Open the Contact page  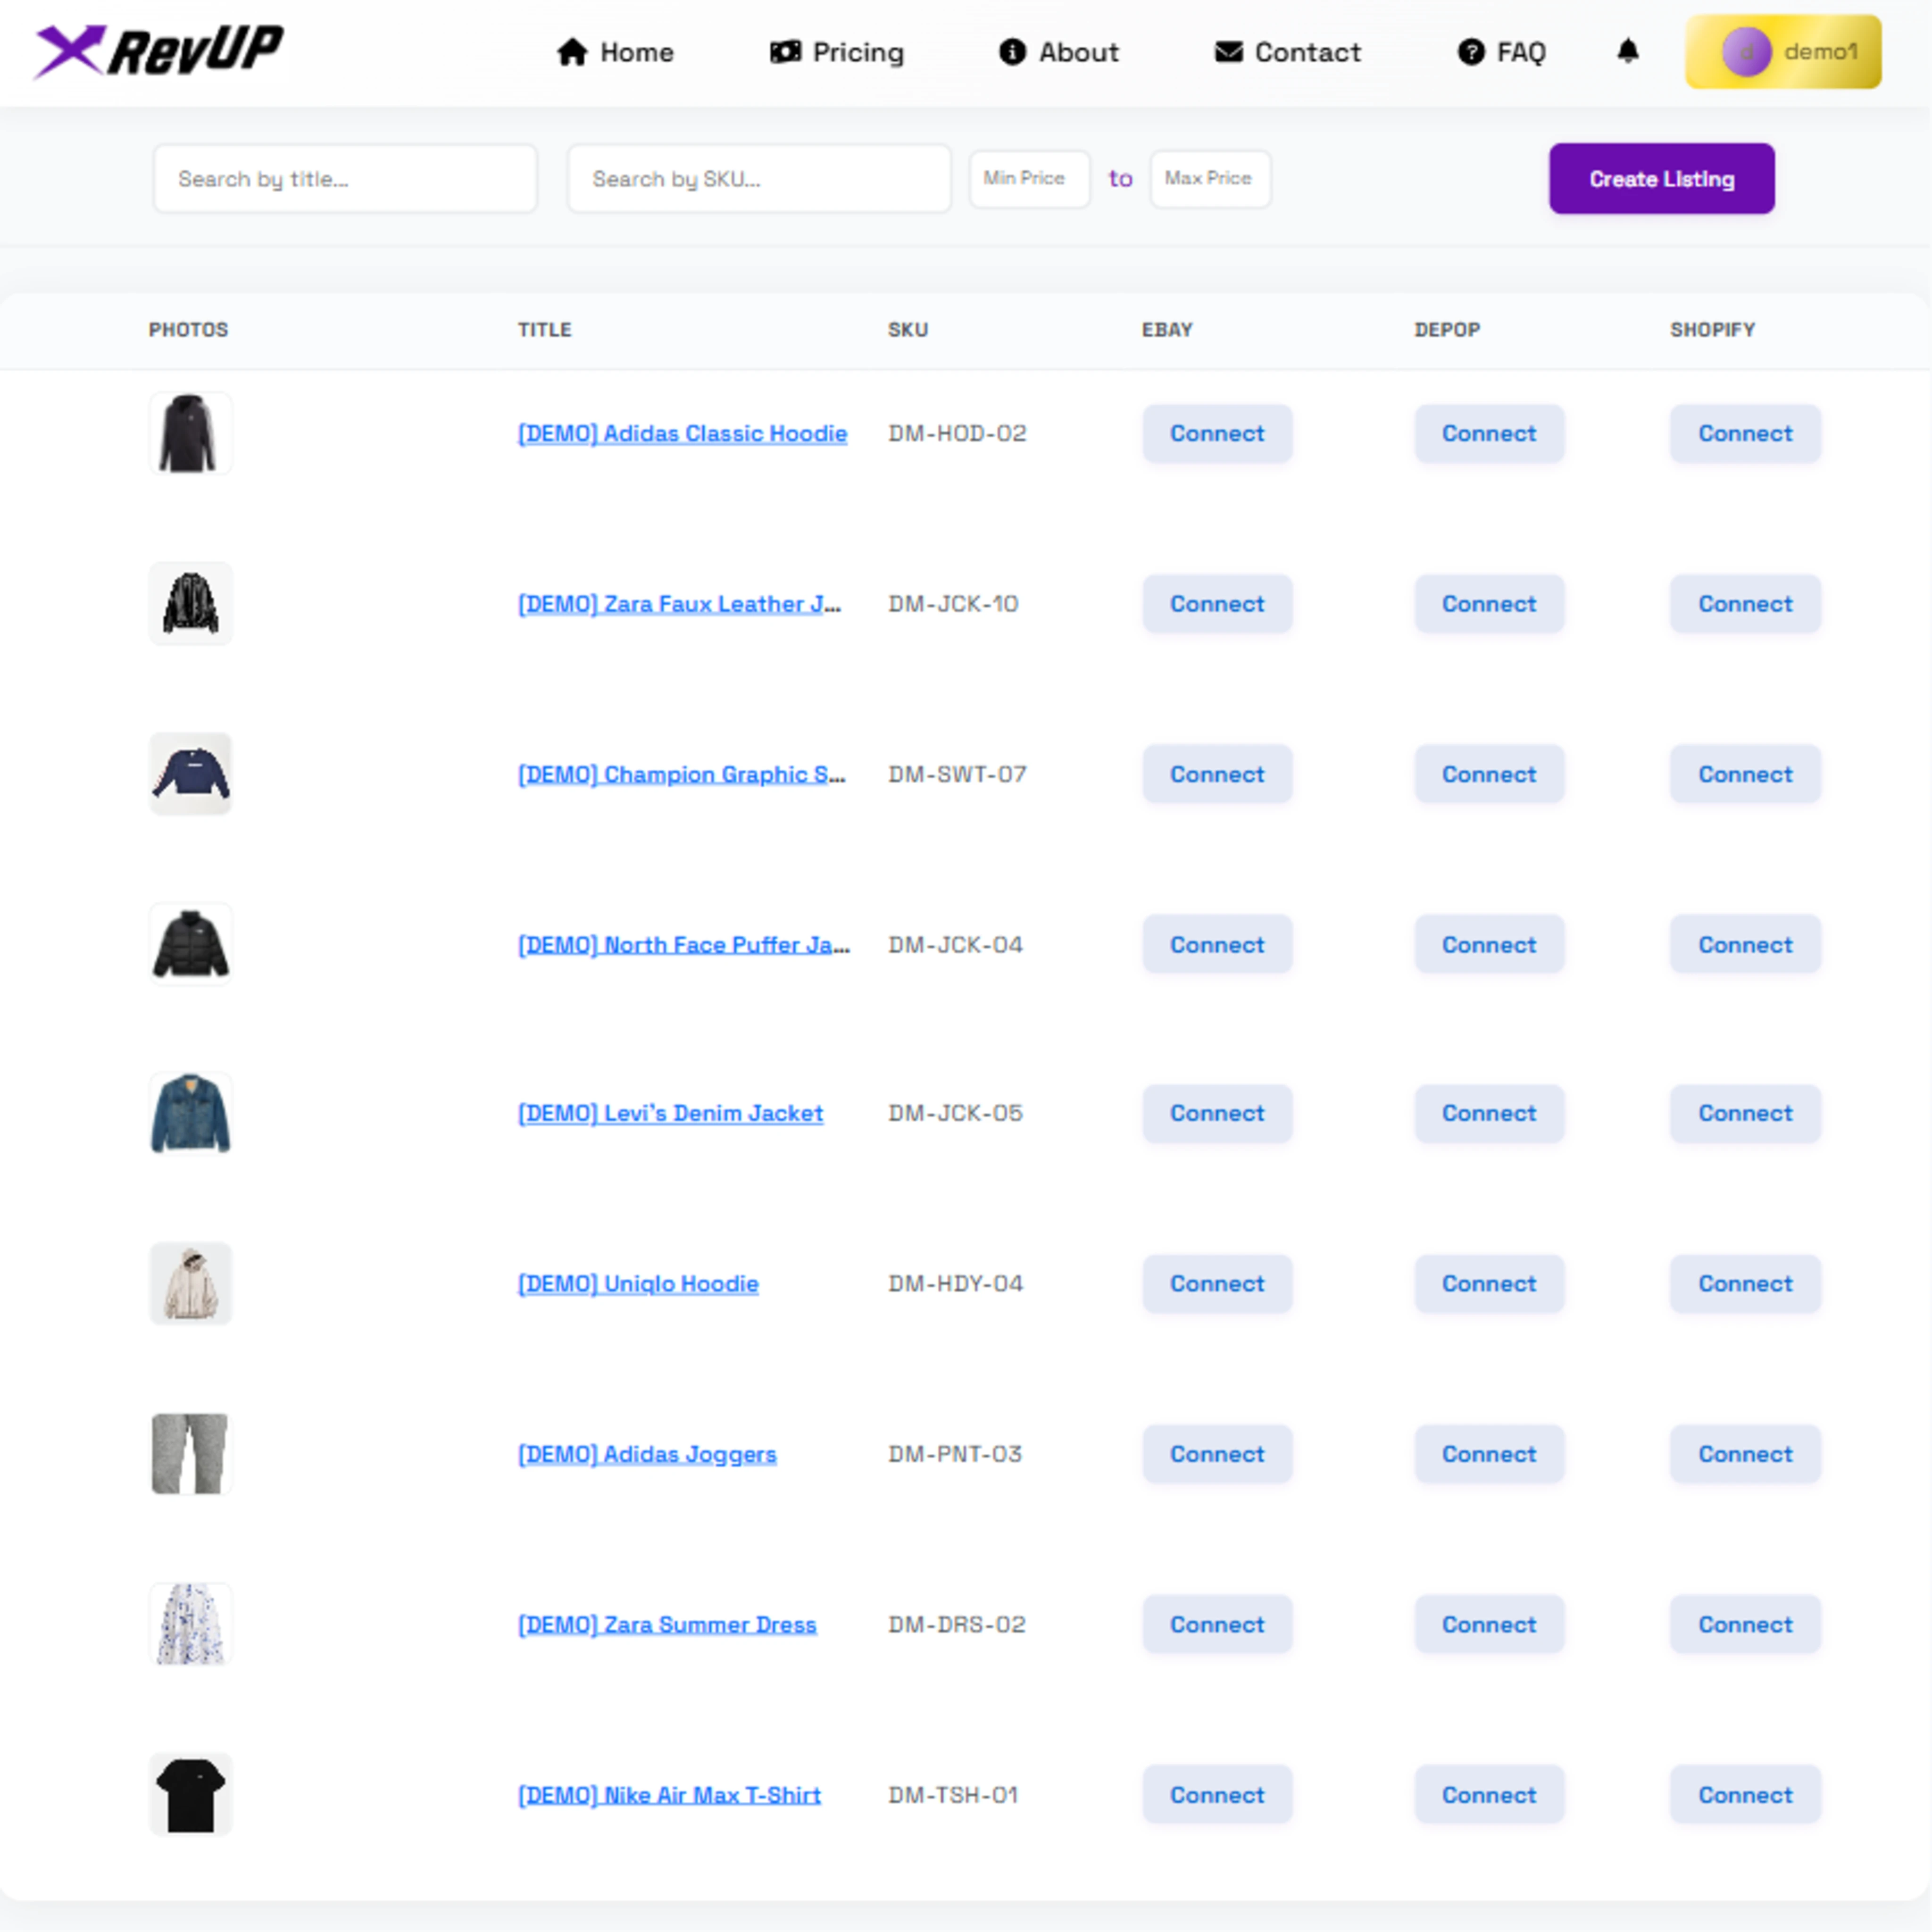(1288, 52)
